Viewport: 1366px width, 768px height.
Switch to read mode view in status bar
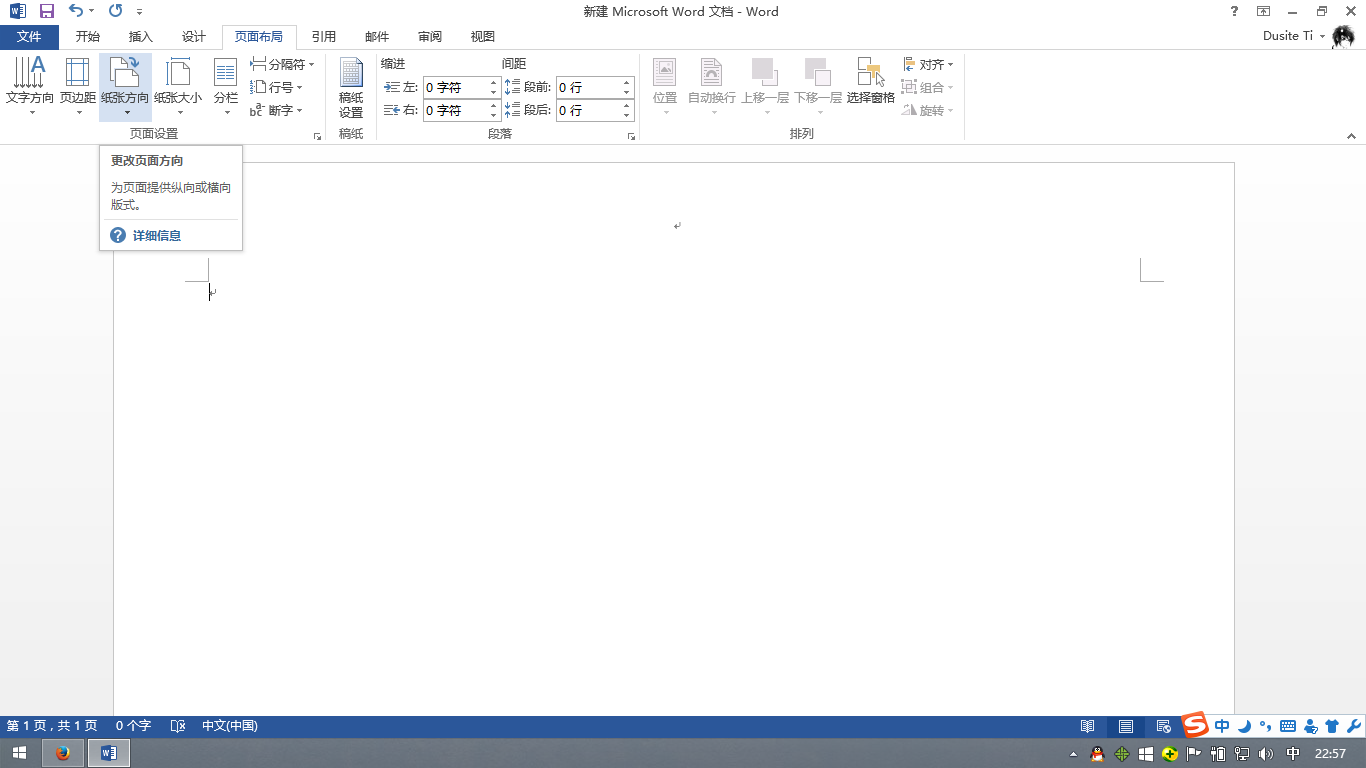click(1087, 726)
